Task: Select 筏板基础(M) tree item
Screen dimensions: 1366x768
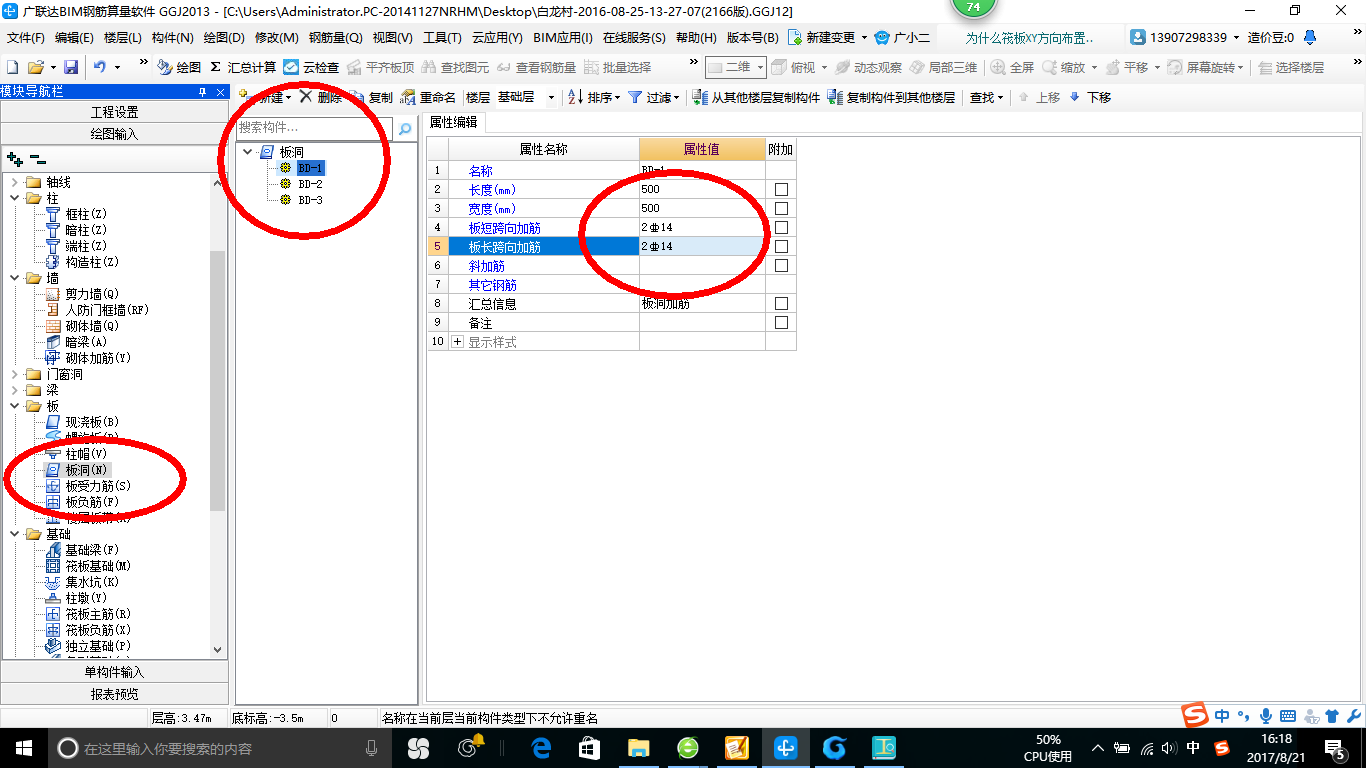Action: (x=98, y=566)
